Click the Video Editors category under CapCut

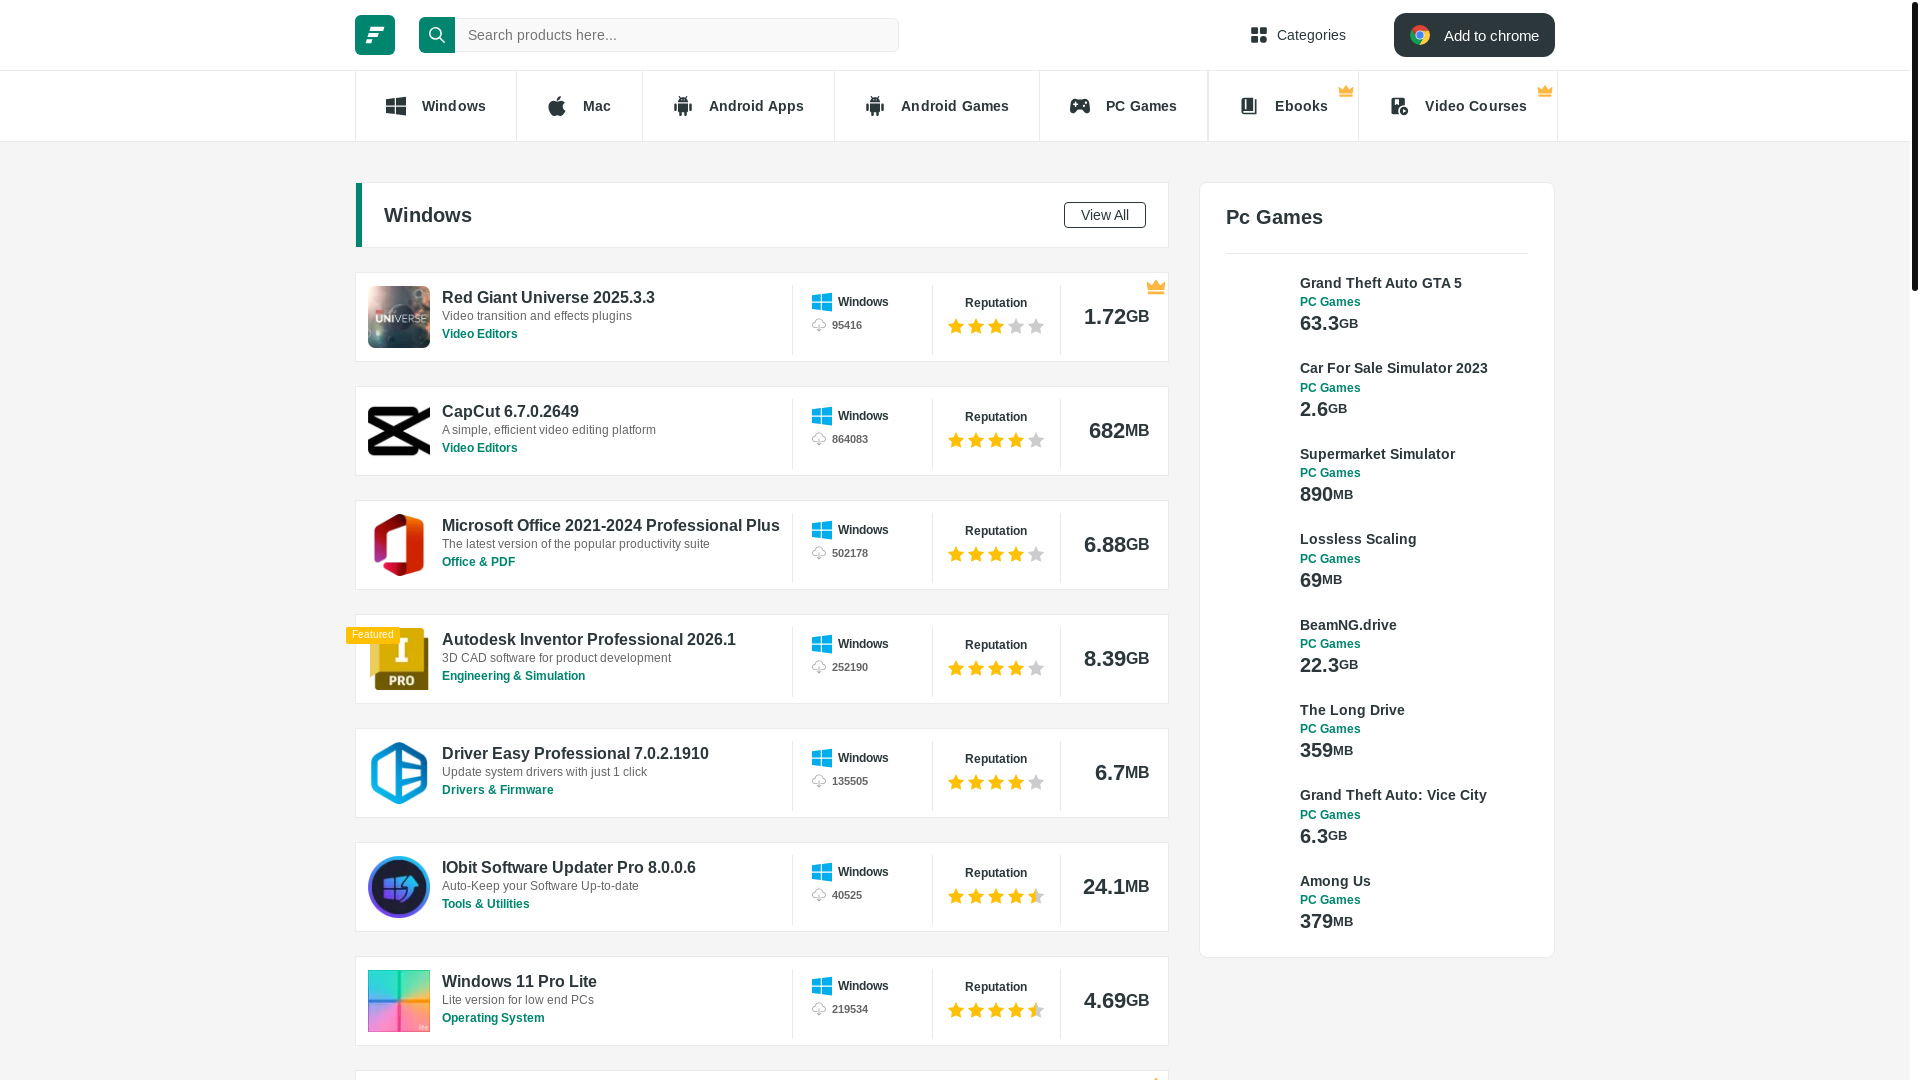pyautogui.click(x=480, y=448)
